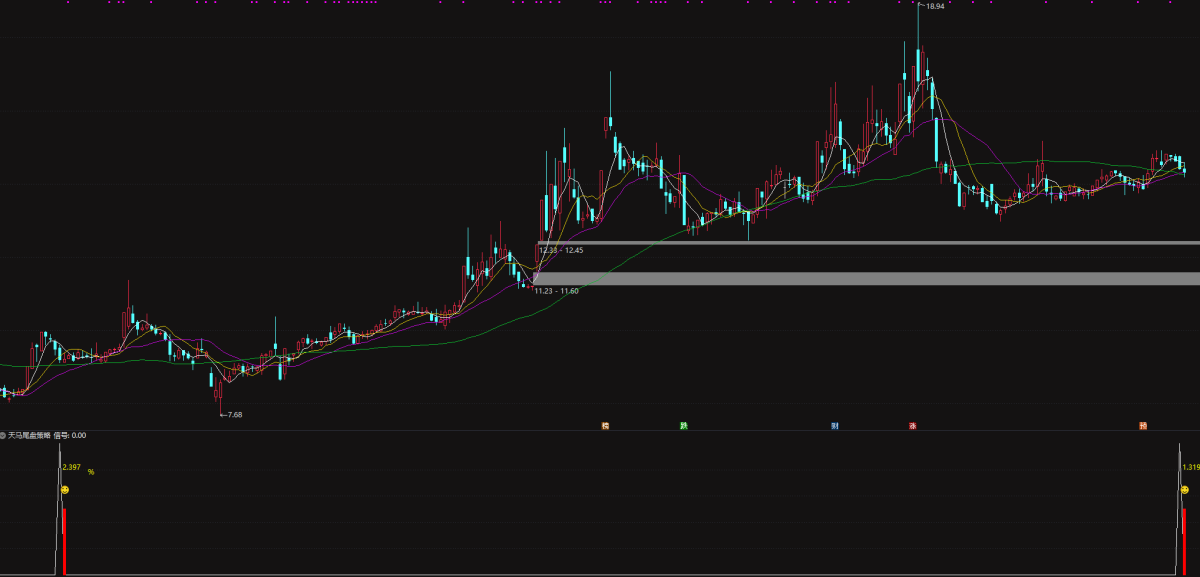Image resolution: width=1200 pixels, height=577 pixels.
Task: Click the 12.33 - 12.45 gap zone label
Action: (561, 250)
